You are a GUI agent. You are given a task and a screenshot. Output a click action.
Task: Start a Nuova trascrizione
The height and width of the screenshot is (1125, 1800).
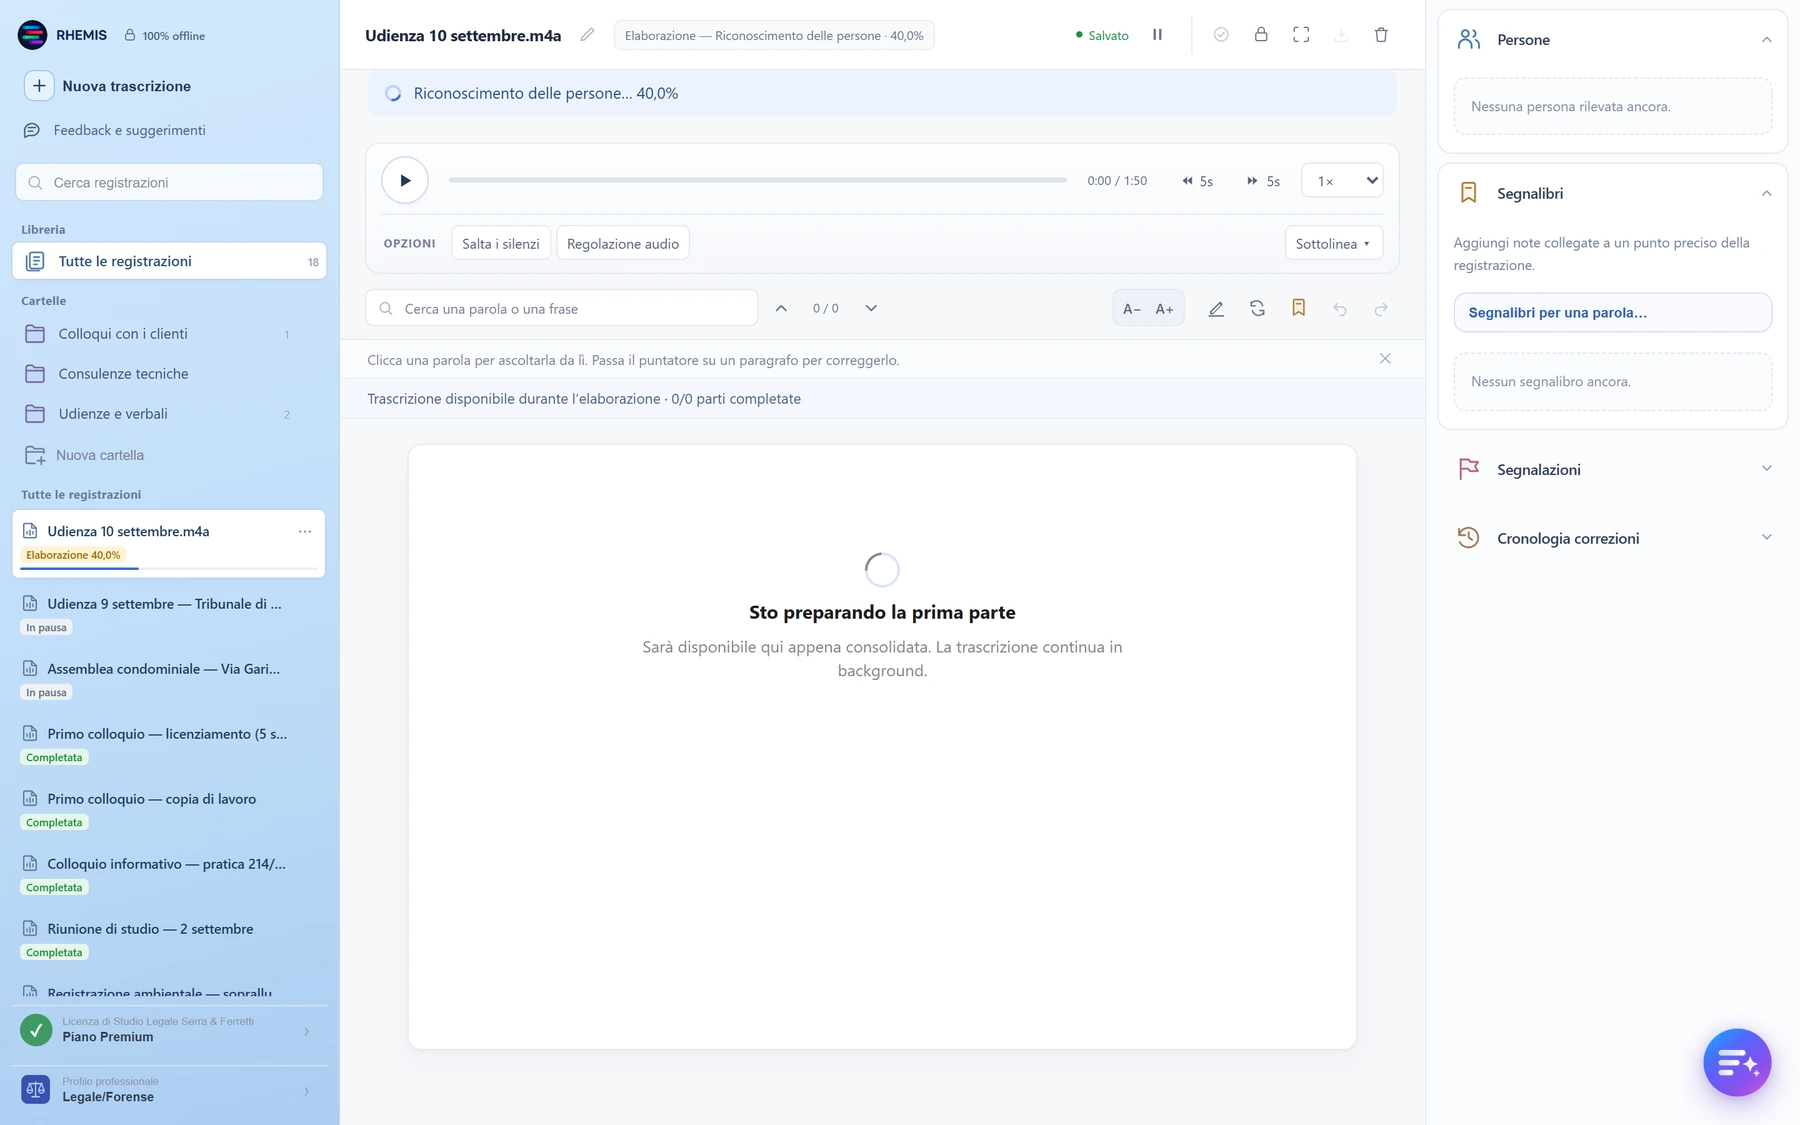pyautogui.click(x=108, y=86)
